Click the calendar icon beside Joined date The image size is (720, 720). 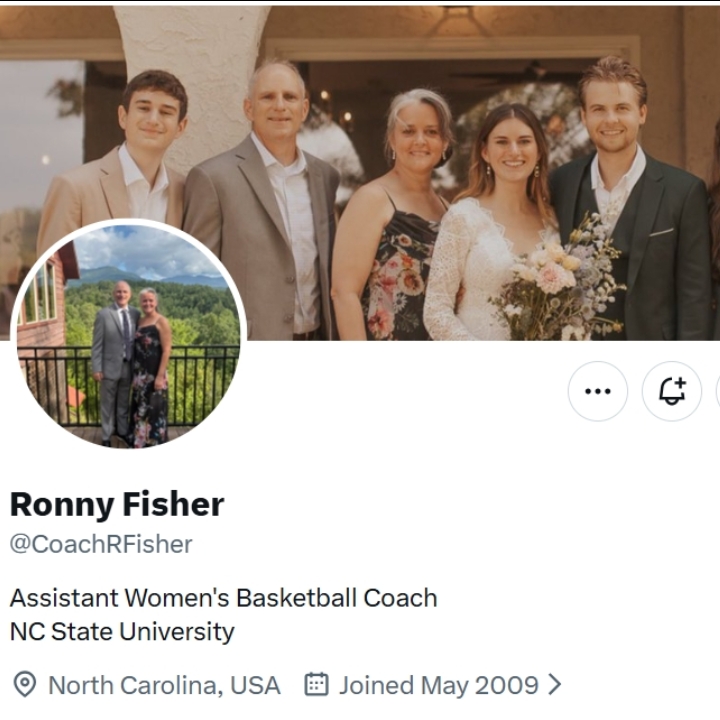pyautogui.click(x=316, y=685)
